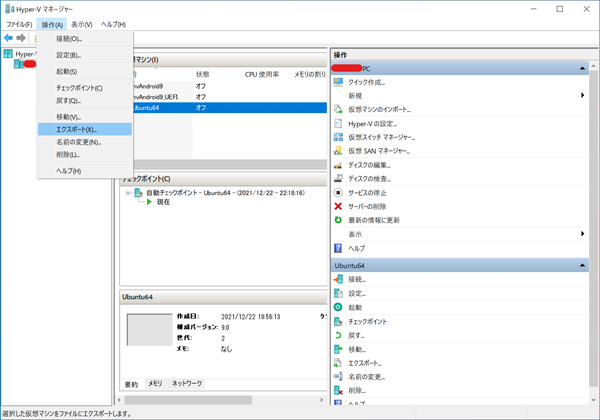Click ディスクの編集 action link
600x420 pixels.
[369, 165]
